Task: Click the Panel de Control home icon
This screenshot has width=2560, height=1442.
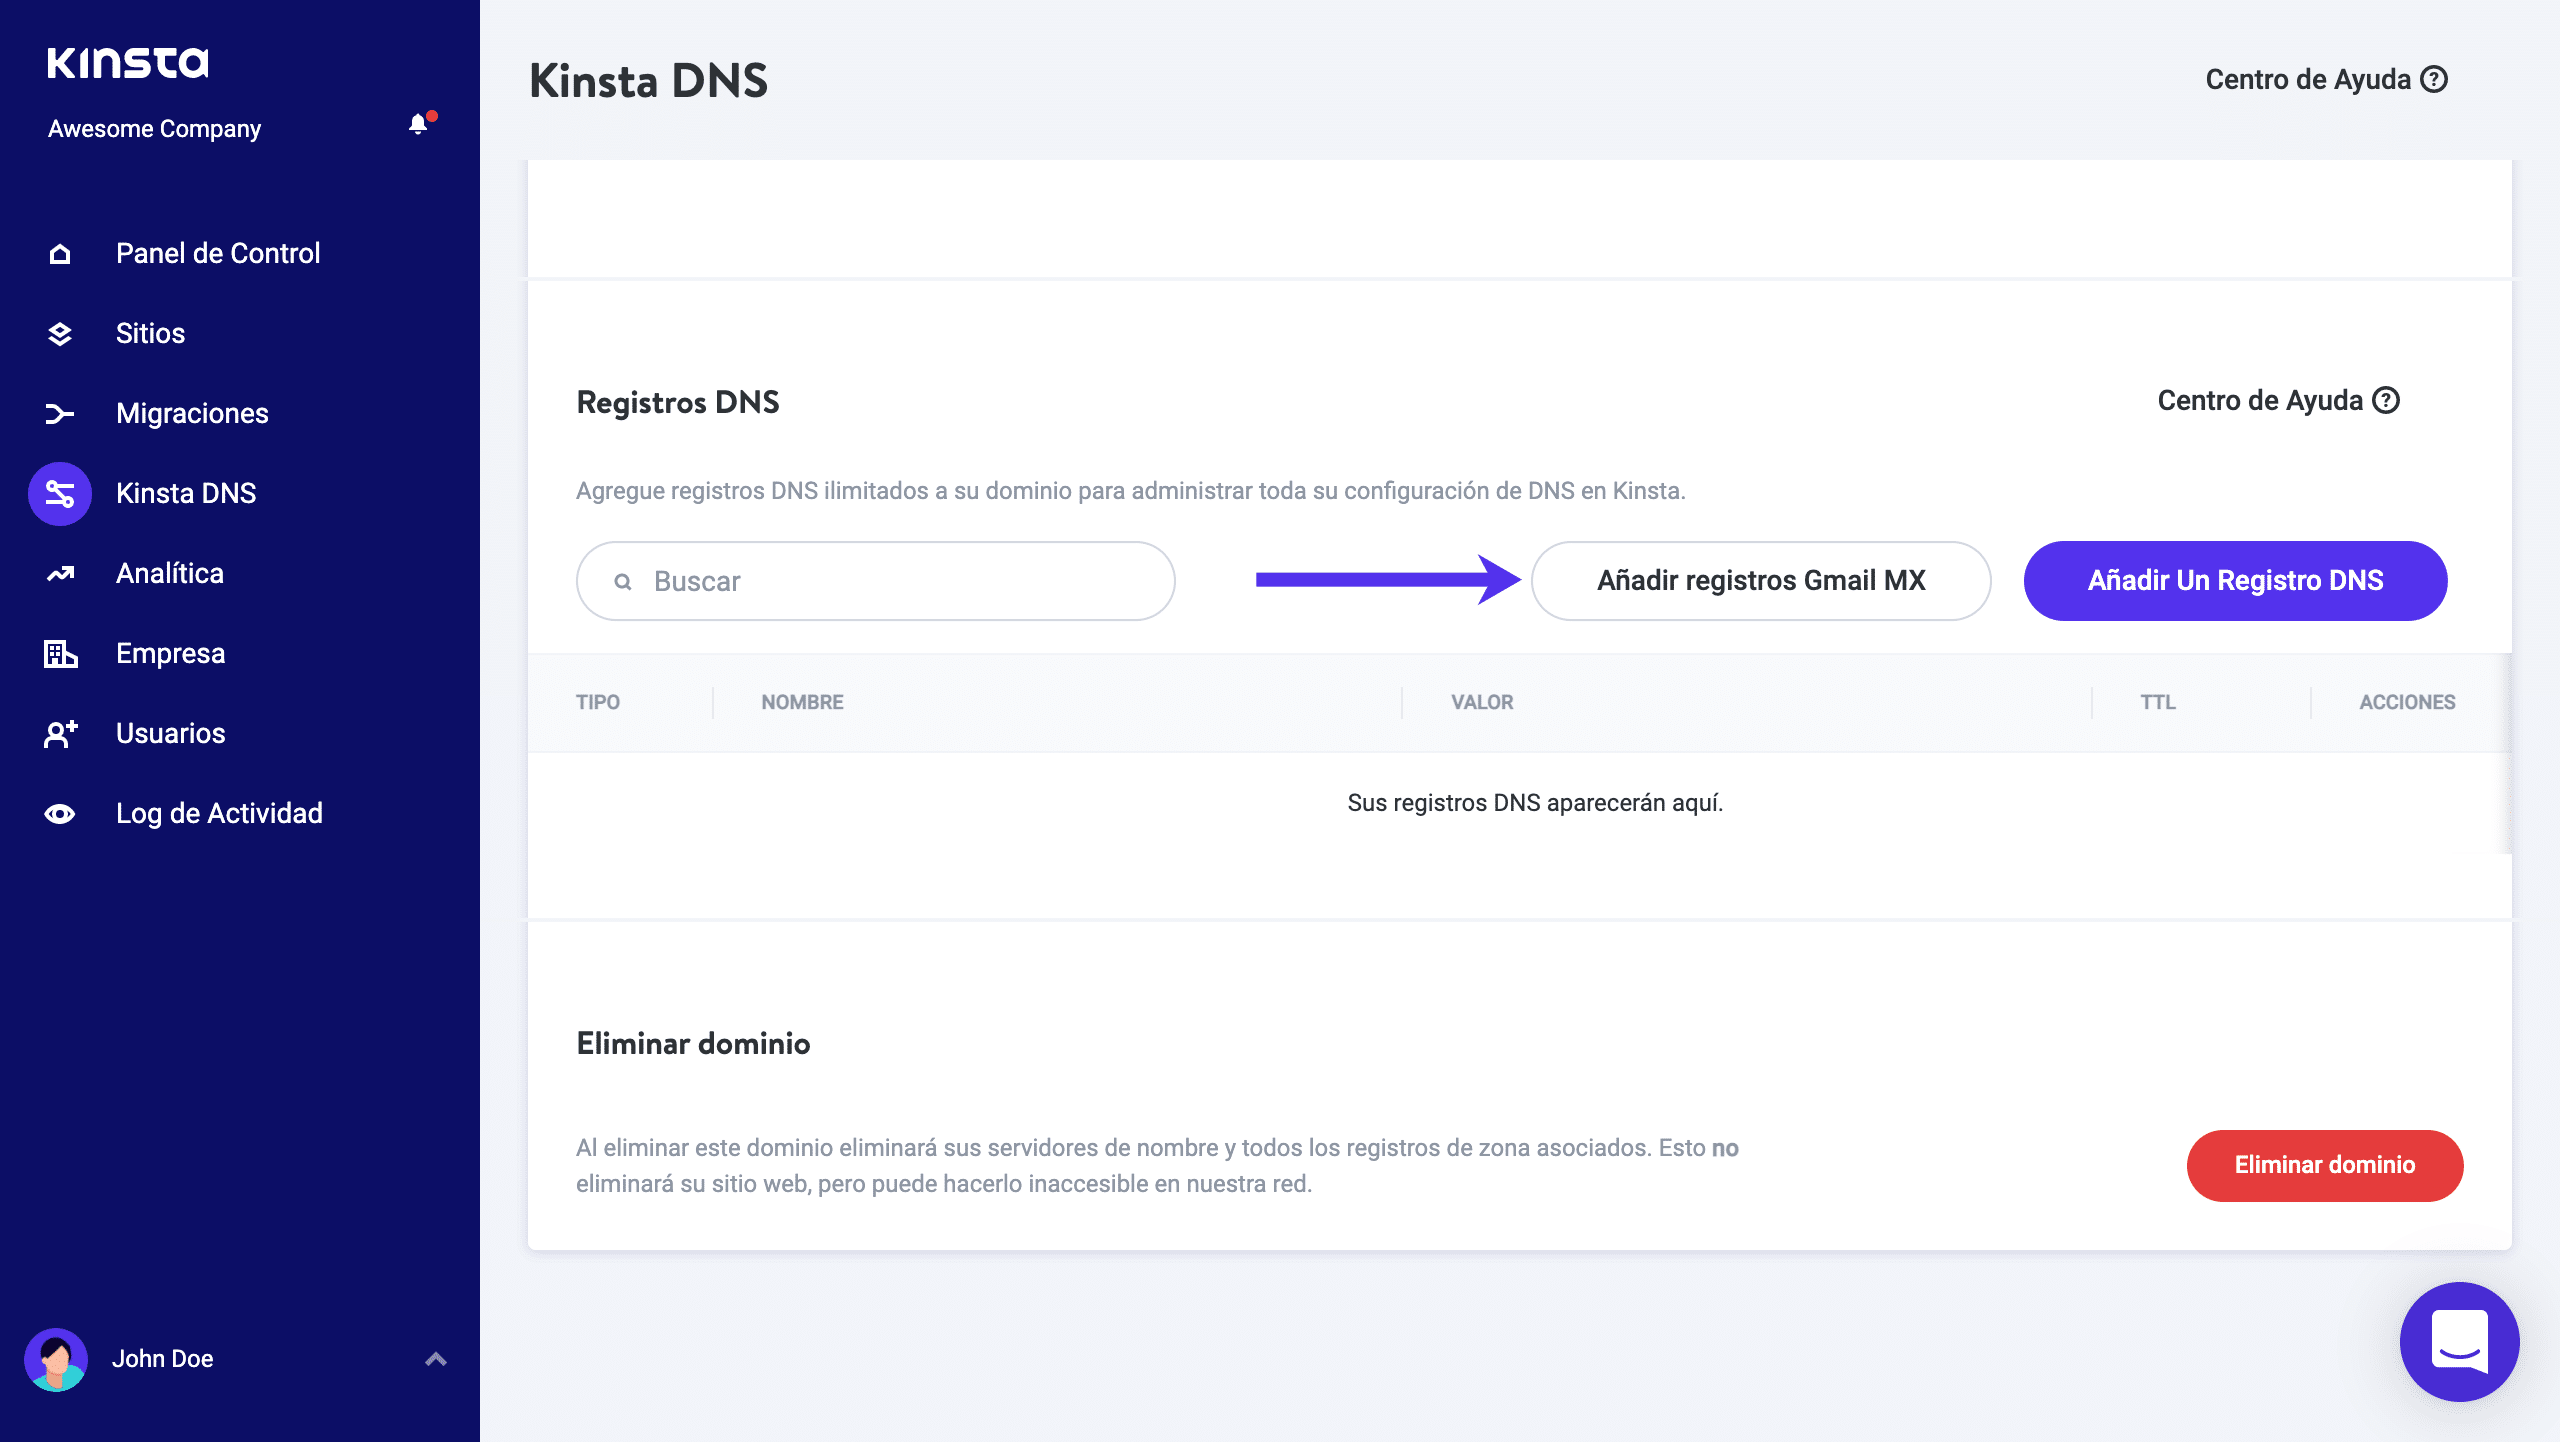Action: coord(60,254)
